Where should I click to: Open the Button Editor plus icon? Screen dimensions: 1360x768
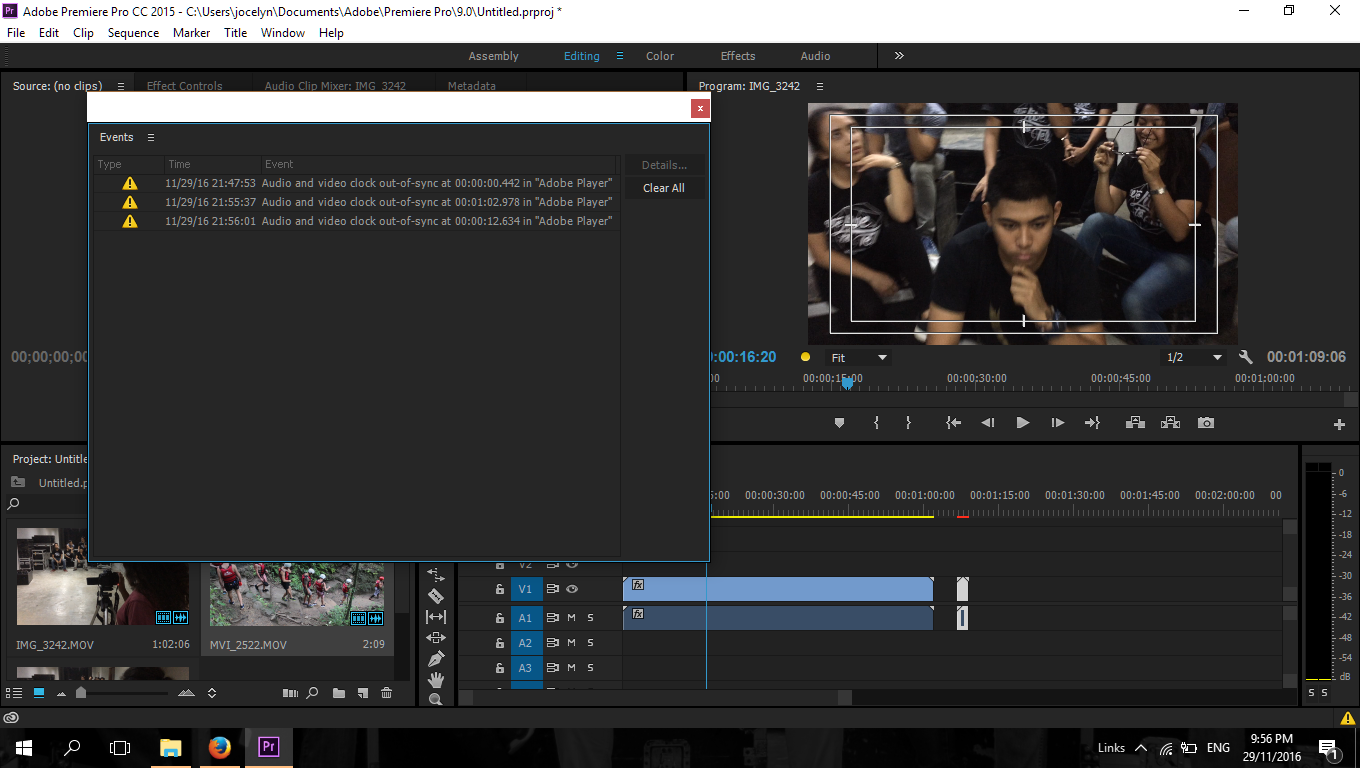tap(1339, 424)
